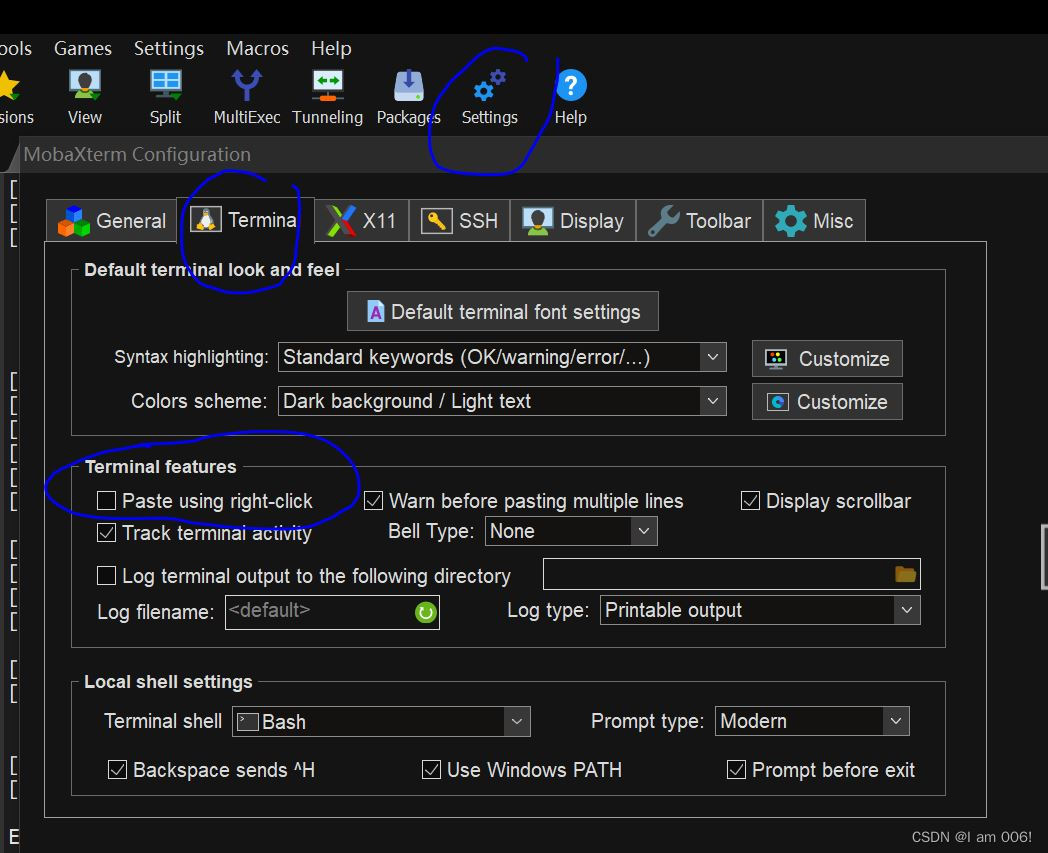The image size is (1048, 853).
Task: Open the Settings menu in the menu bar
Action: [168, 48]
